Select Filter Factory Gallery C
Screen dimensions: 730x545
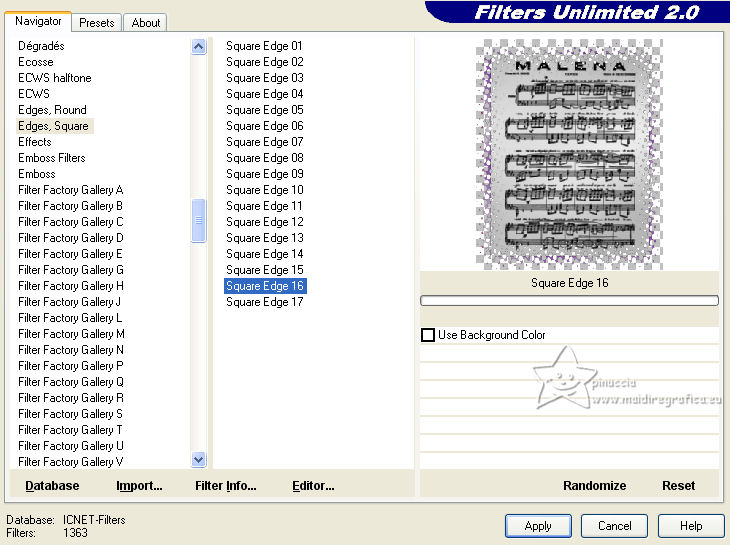[x=70, y=222]
